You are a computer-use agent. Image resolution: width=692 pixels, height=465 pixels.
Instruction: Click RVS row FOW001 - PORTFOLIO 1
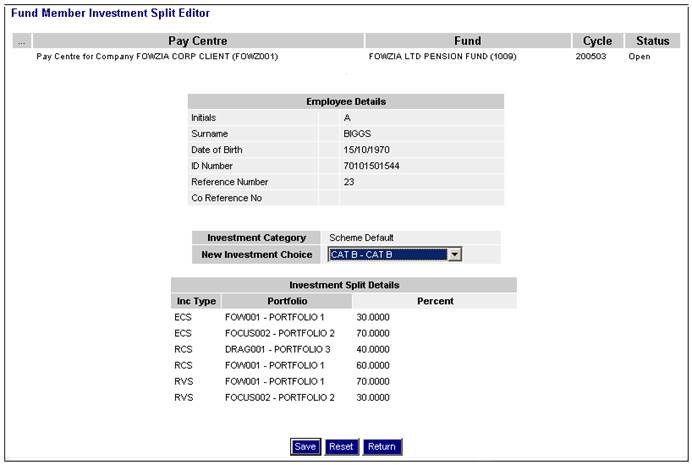click(x=275, y=382)
